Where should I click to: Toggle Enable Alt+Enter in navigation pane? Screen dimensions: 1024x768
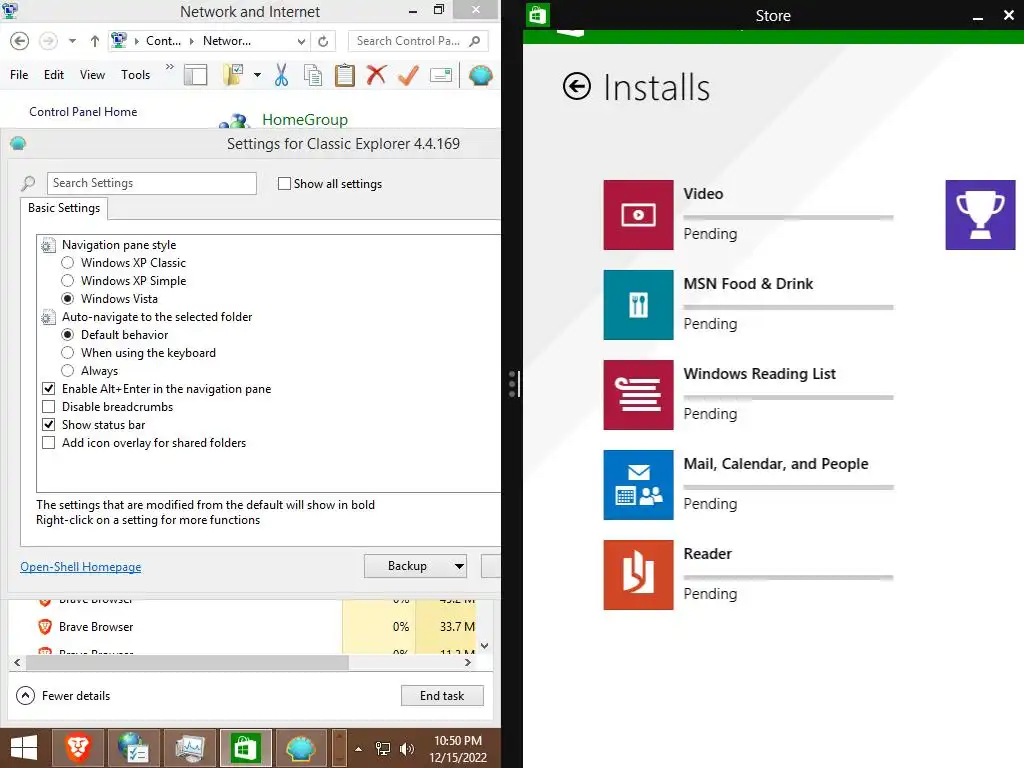point(48,389)
